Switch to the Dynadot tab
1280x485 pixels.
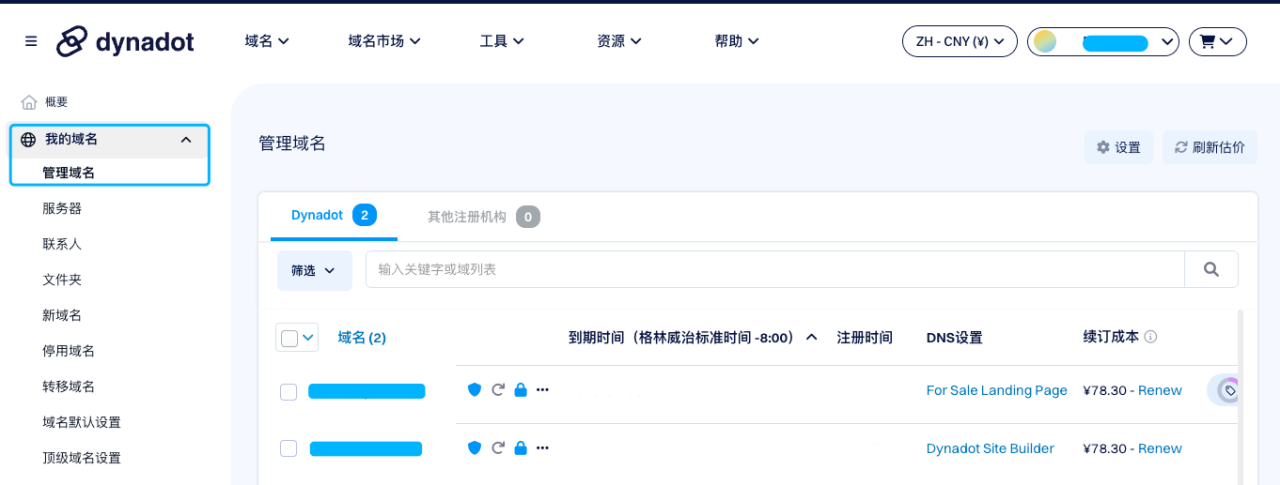coord(333,215)
